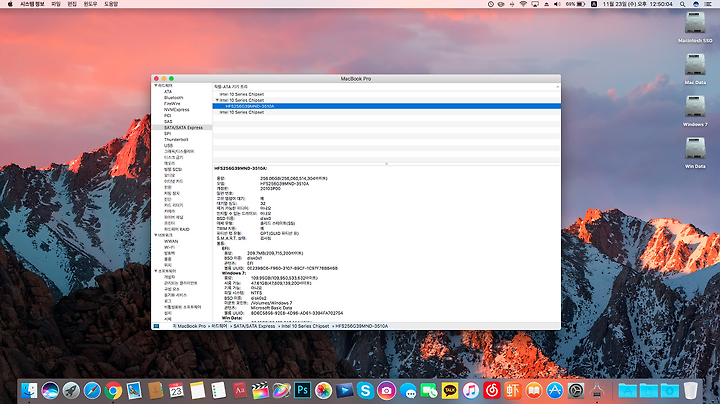Click SATA/SATA Express in path bar
The height and width of the screenshot is (404, 720).
(x=254, y=326)
